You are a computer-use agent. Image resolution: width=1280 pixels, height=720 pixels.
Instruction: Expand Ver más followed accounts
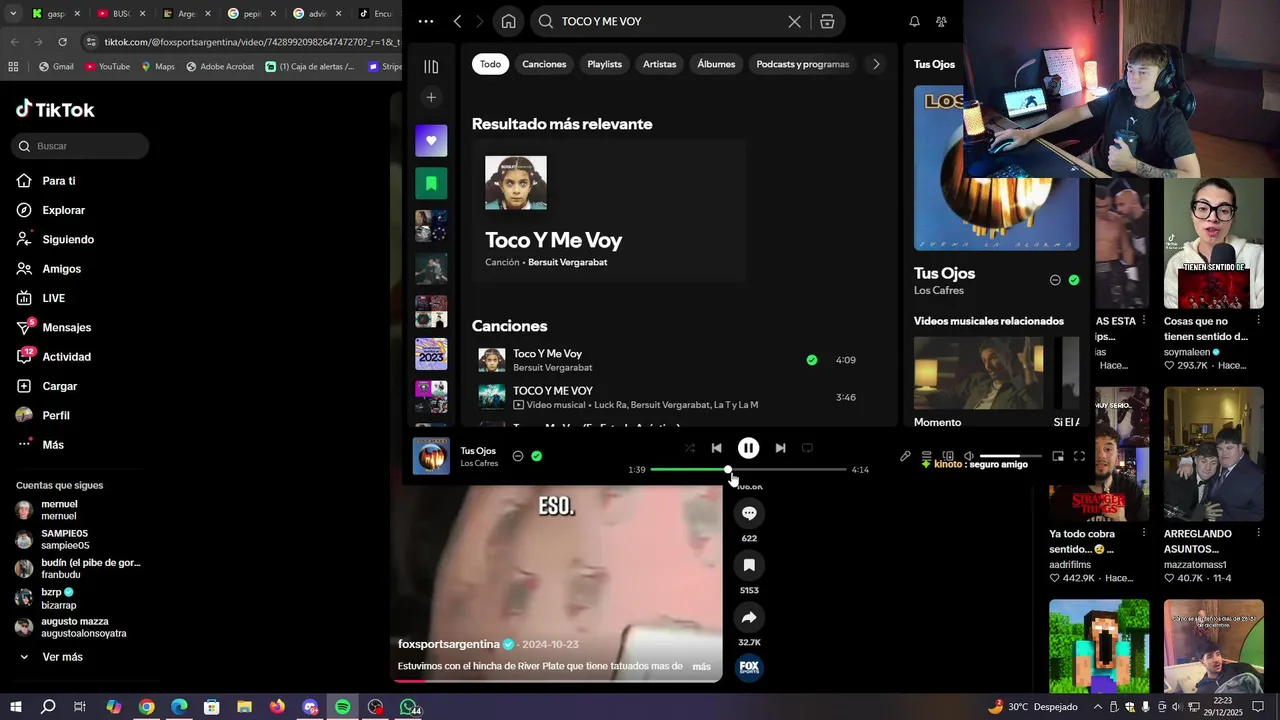pos(62,657)
